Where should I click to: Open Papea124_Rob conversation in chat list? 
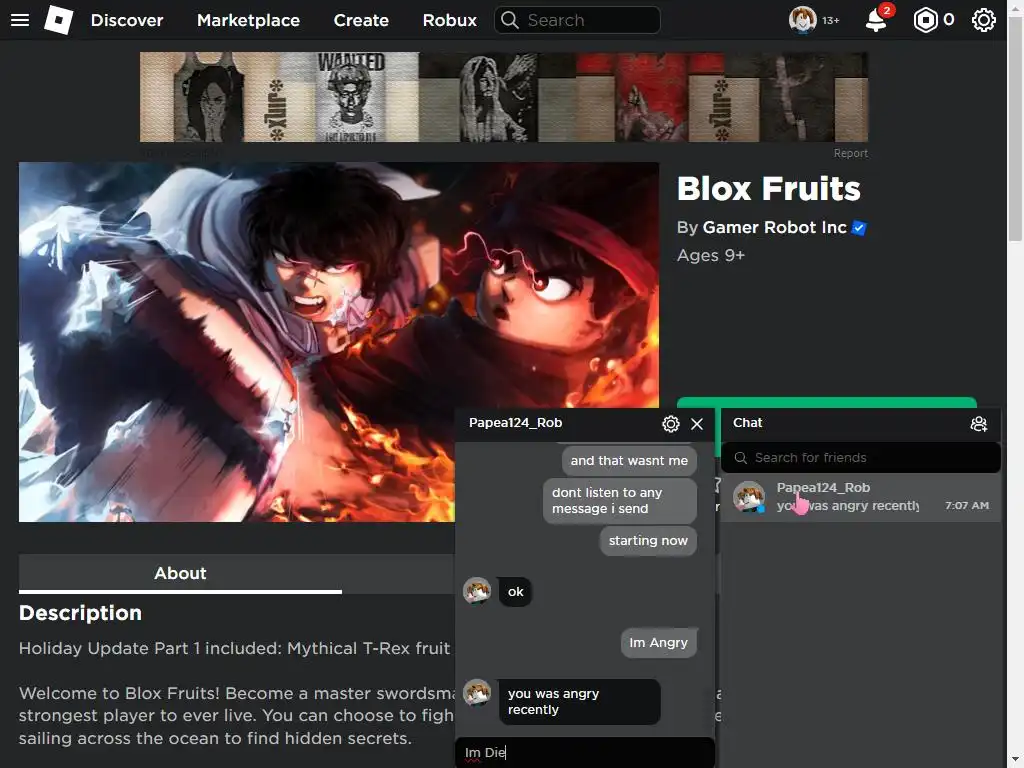click(x=861, y=497)
